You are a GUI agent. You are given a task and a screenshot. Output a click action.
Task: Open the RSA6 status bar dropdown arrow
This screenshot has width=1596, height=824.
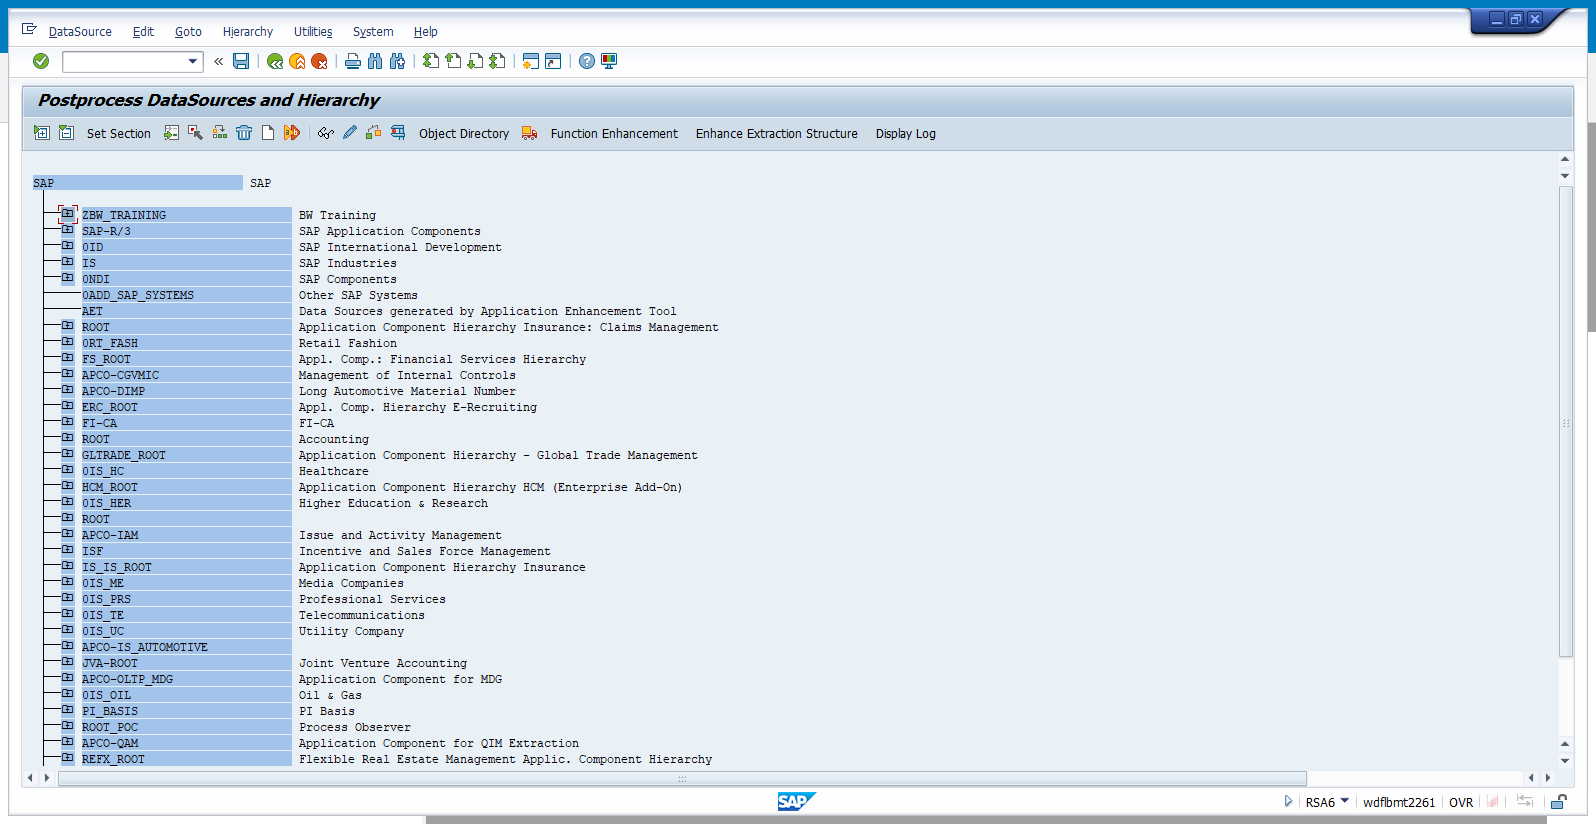click(1345, 801)
